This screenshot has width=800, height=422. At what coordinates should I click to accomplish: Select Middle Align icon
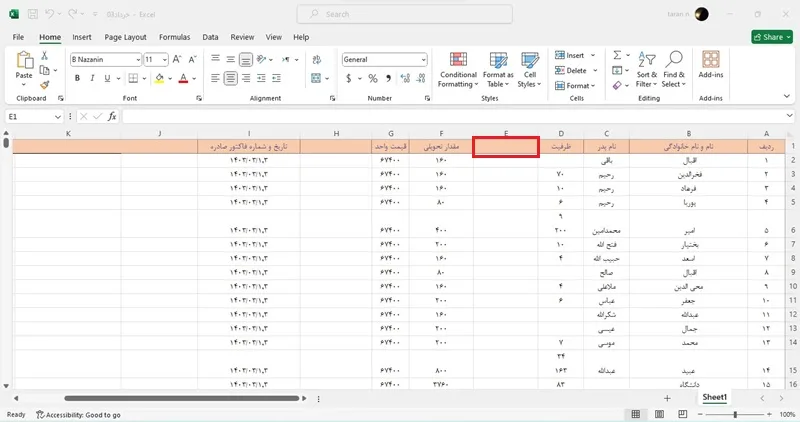point(231,59)
